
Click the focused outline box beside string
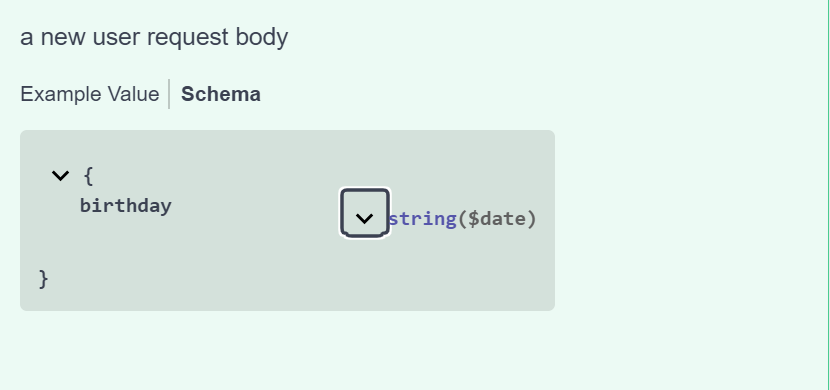coord(365,213)
